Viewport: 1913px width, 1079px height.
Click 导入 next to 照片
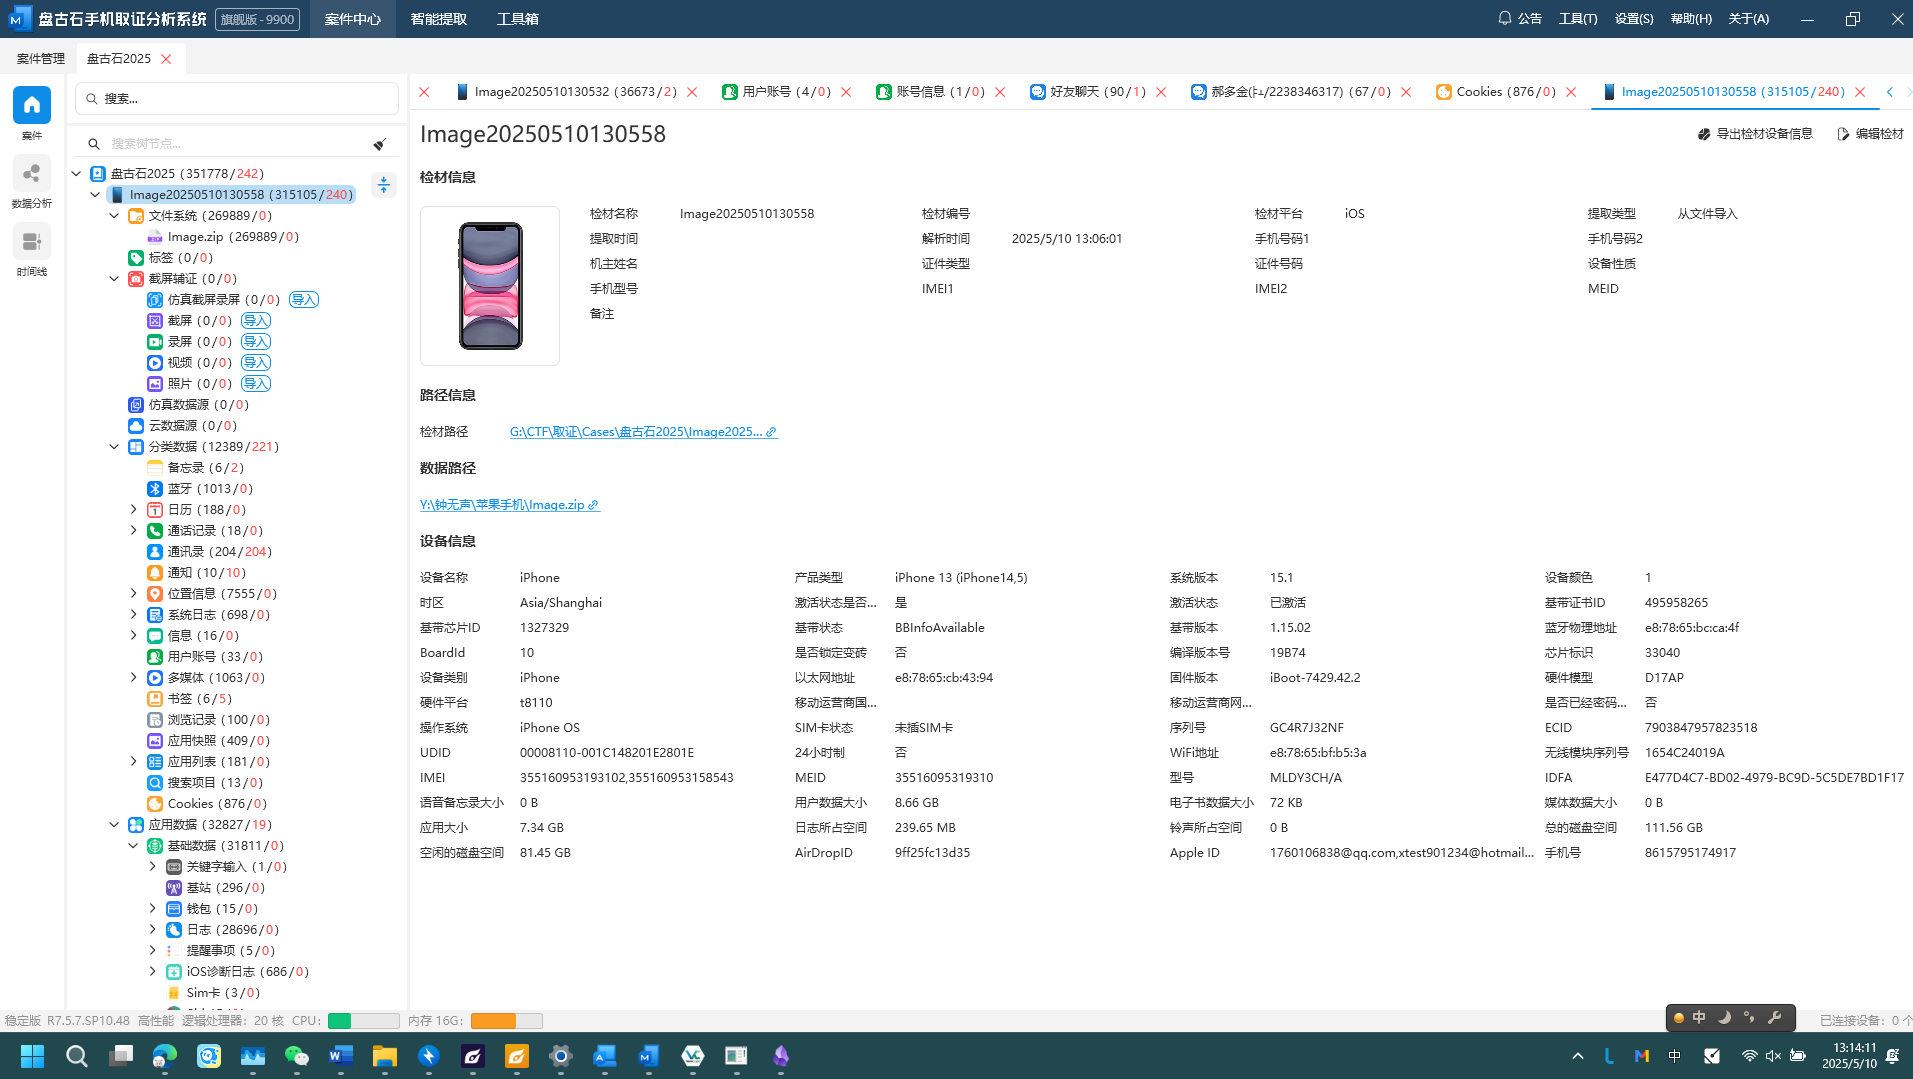256,384
